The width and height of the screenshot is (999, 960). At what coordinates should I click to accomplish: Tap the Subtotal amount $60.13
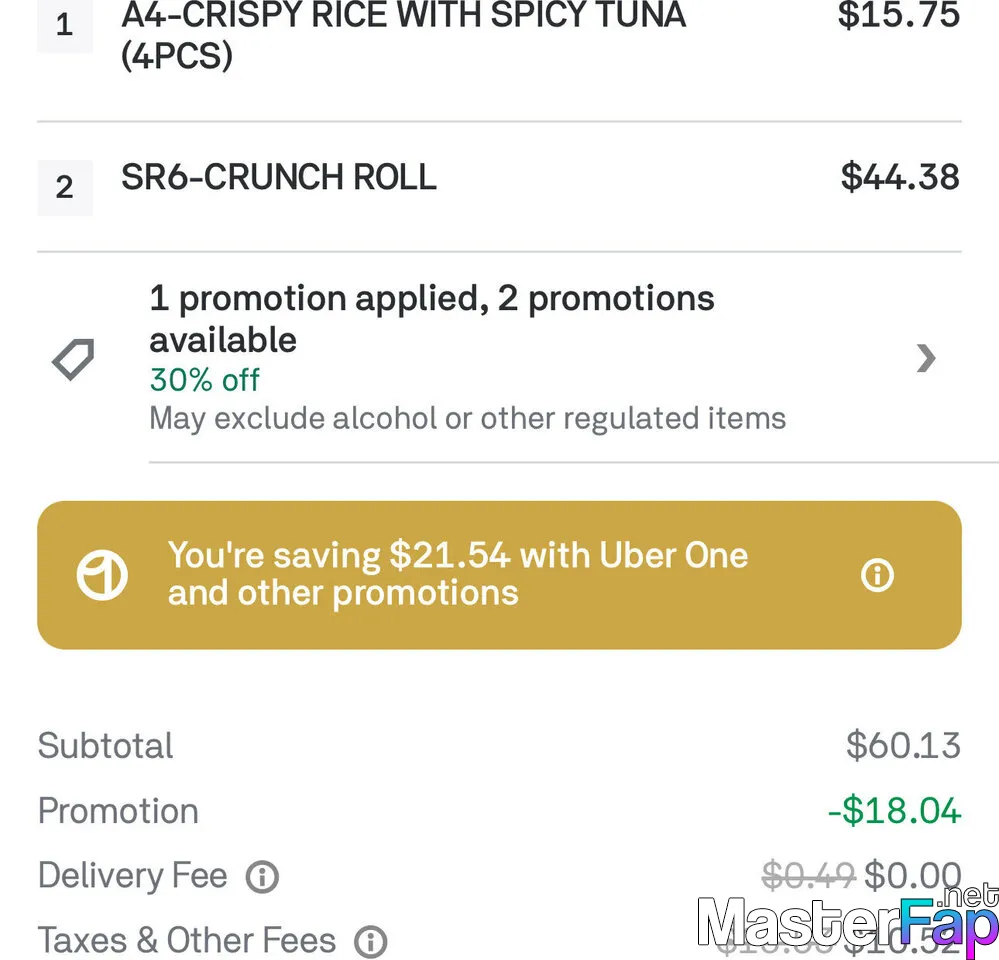[903, 745]
